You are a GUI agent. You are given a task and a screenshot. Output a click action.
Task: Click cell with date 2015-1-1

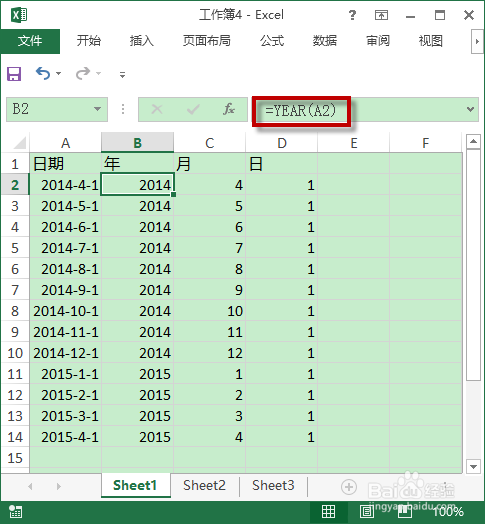click(66, 374)
